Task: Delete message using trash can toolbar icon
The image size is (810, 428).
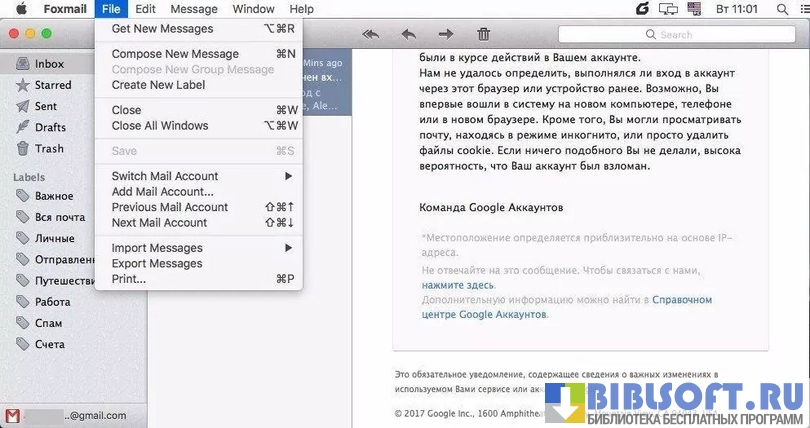Action: pyautogui.click(x=484, y=34)
